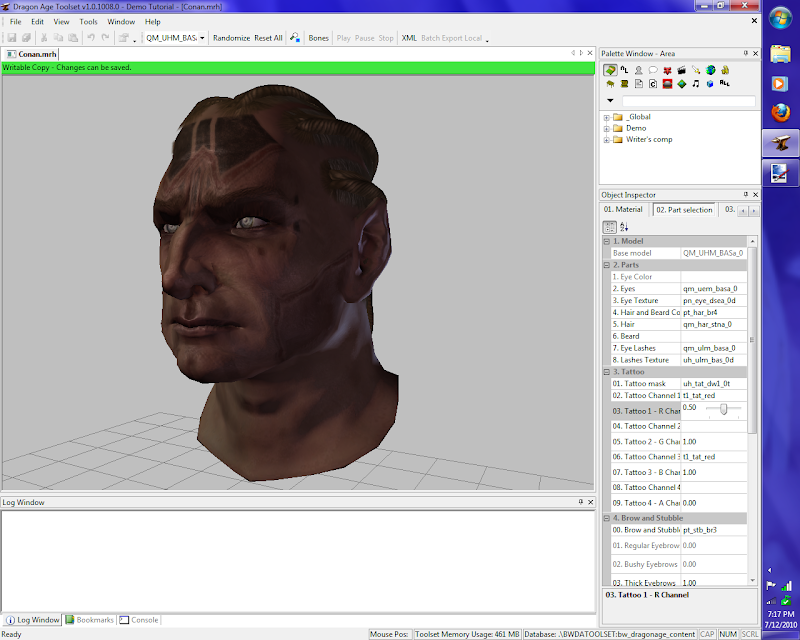Image resolution: width=800 pixels, height=640 pixels.
Task: Toggle Bones display in toolbar
Action: tap(318, 38)
